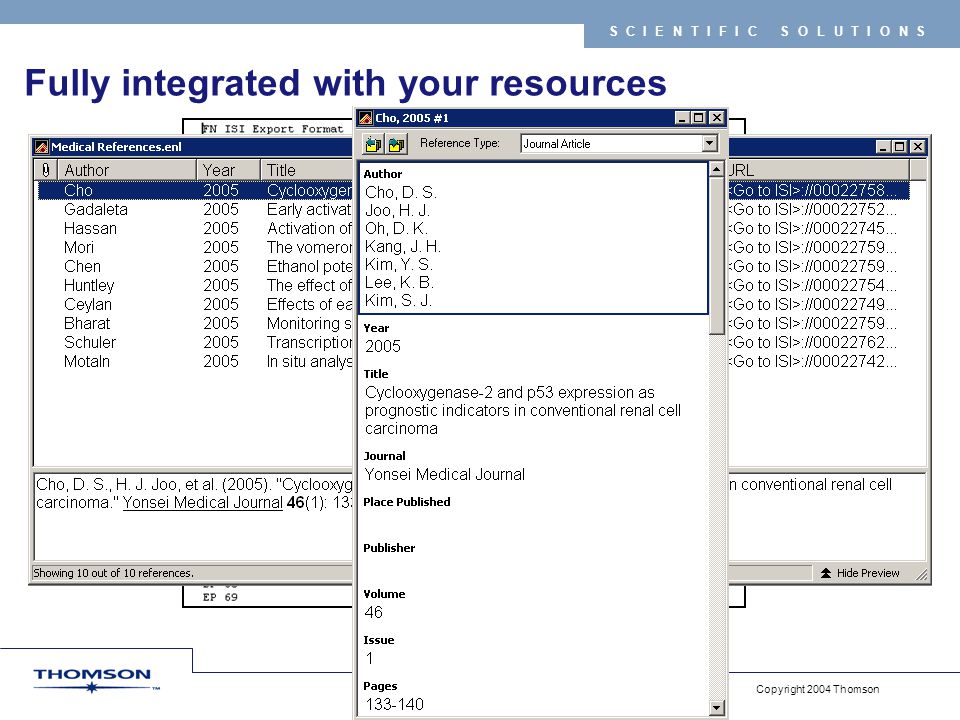Image resolution: width=960 pixels, height=720 pixels.
Task: Click the scroll down arrow in reference window
Action: 716,708
